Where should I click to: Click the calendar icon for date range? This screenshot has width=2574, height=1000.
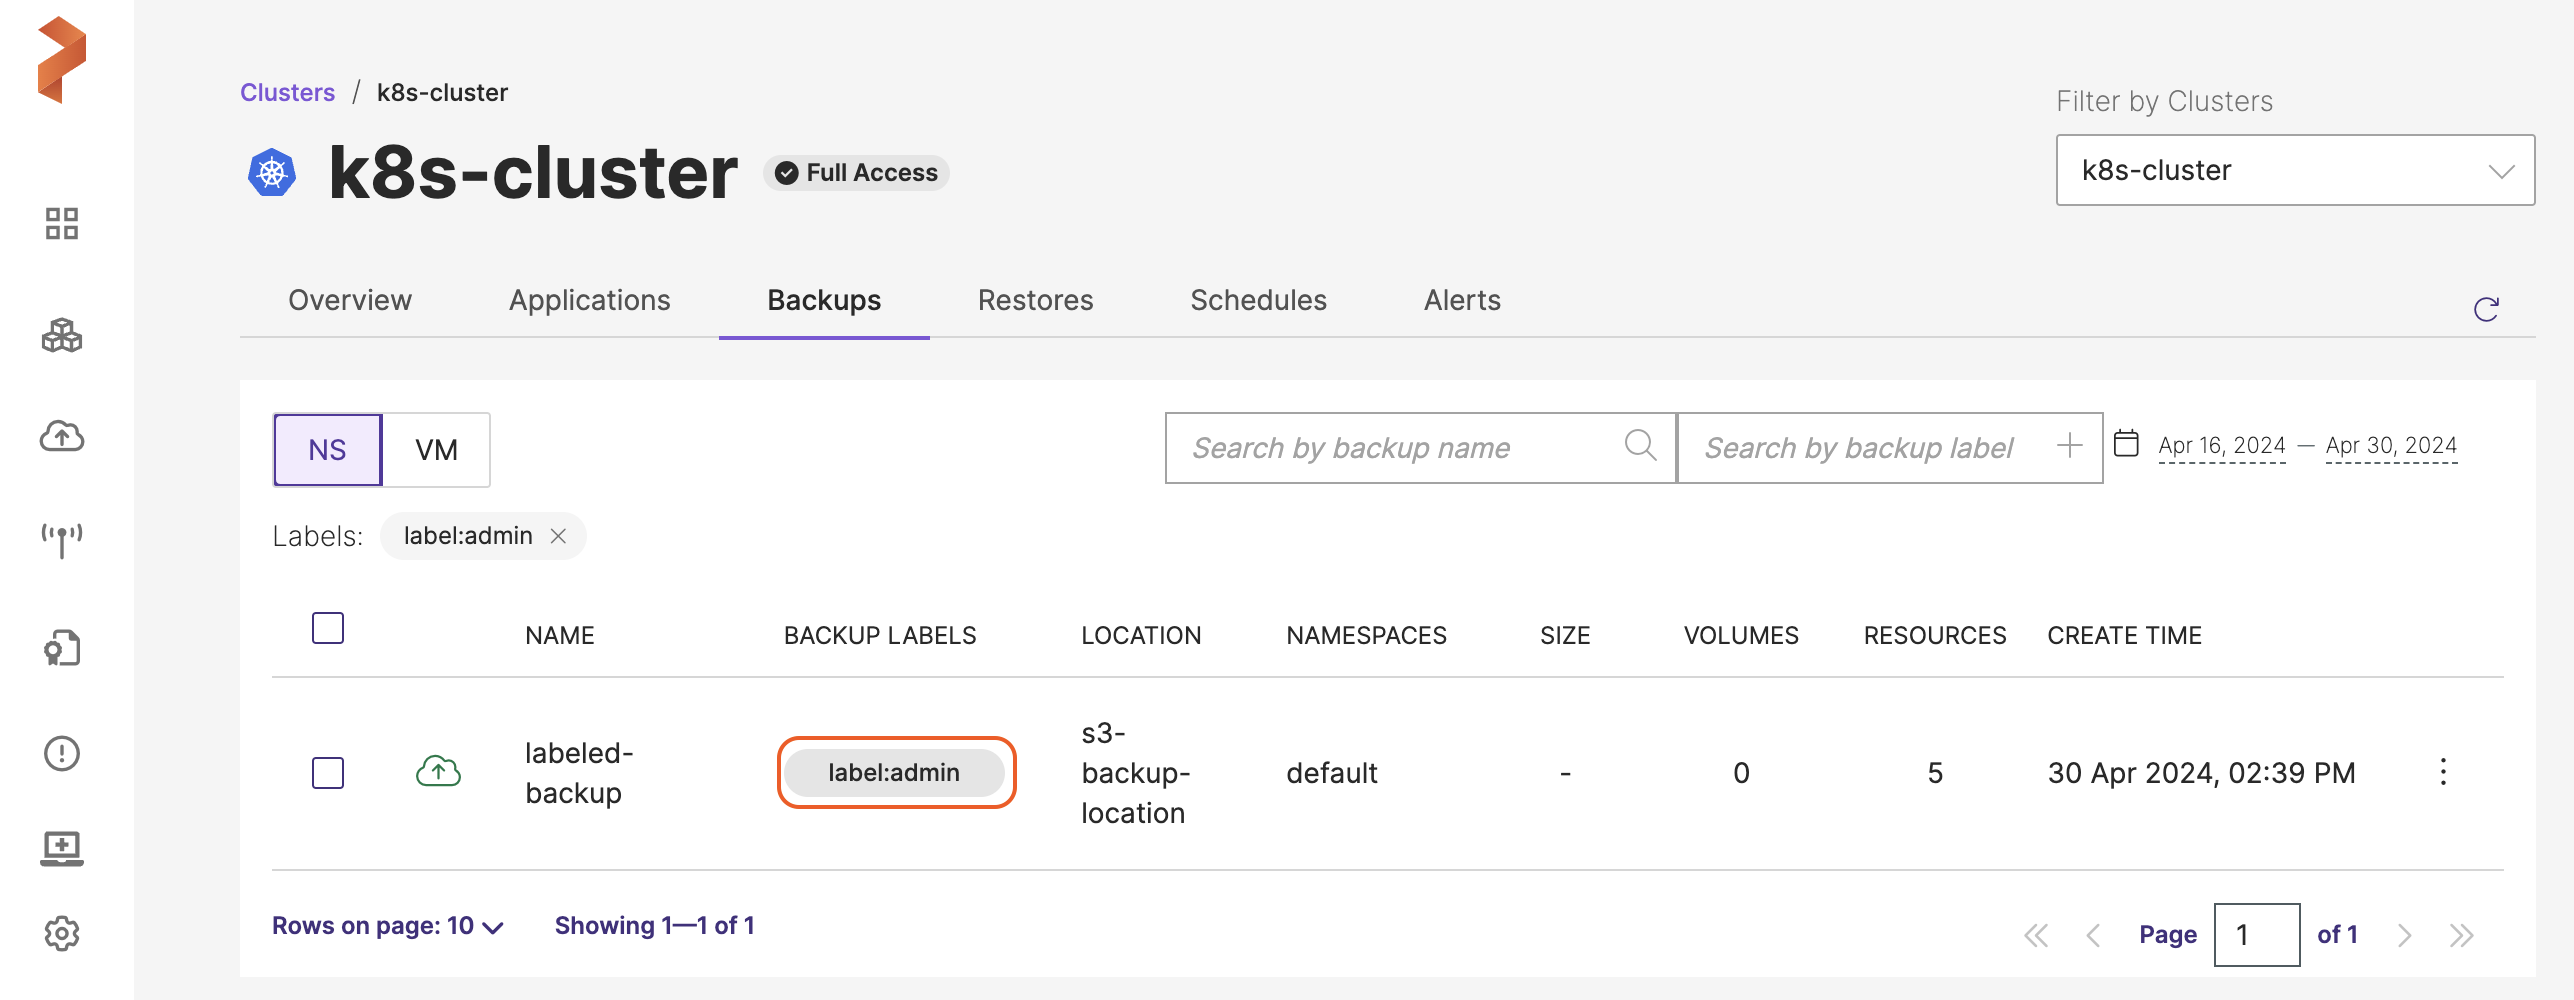click(2126, 443)
